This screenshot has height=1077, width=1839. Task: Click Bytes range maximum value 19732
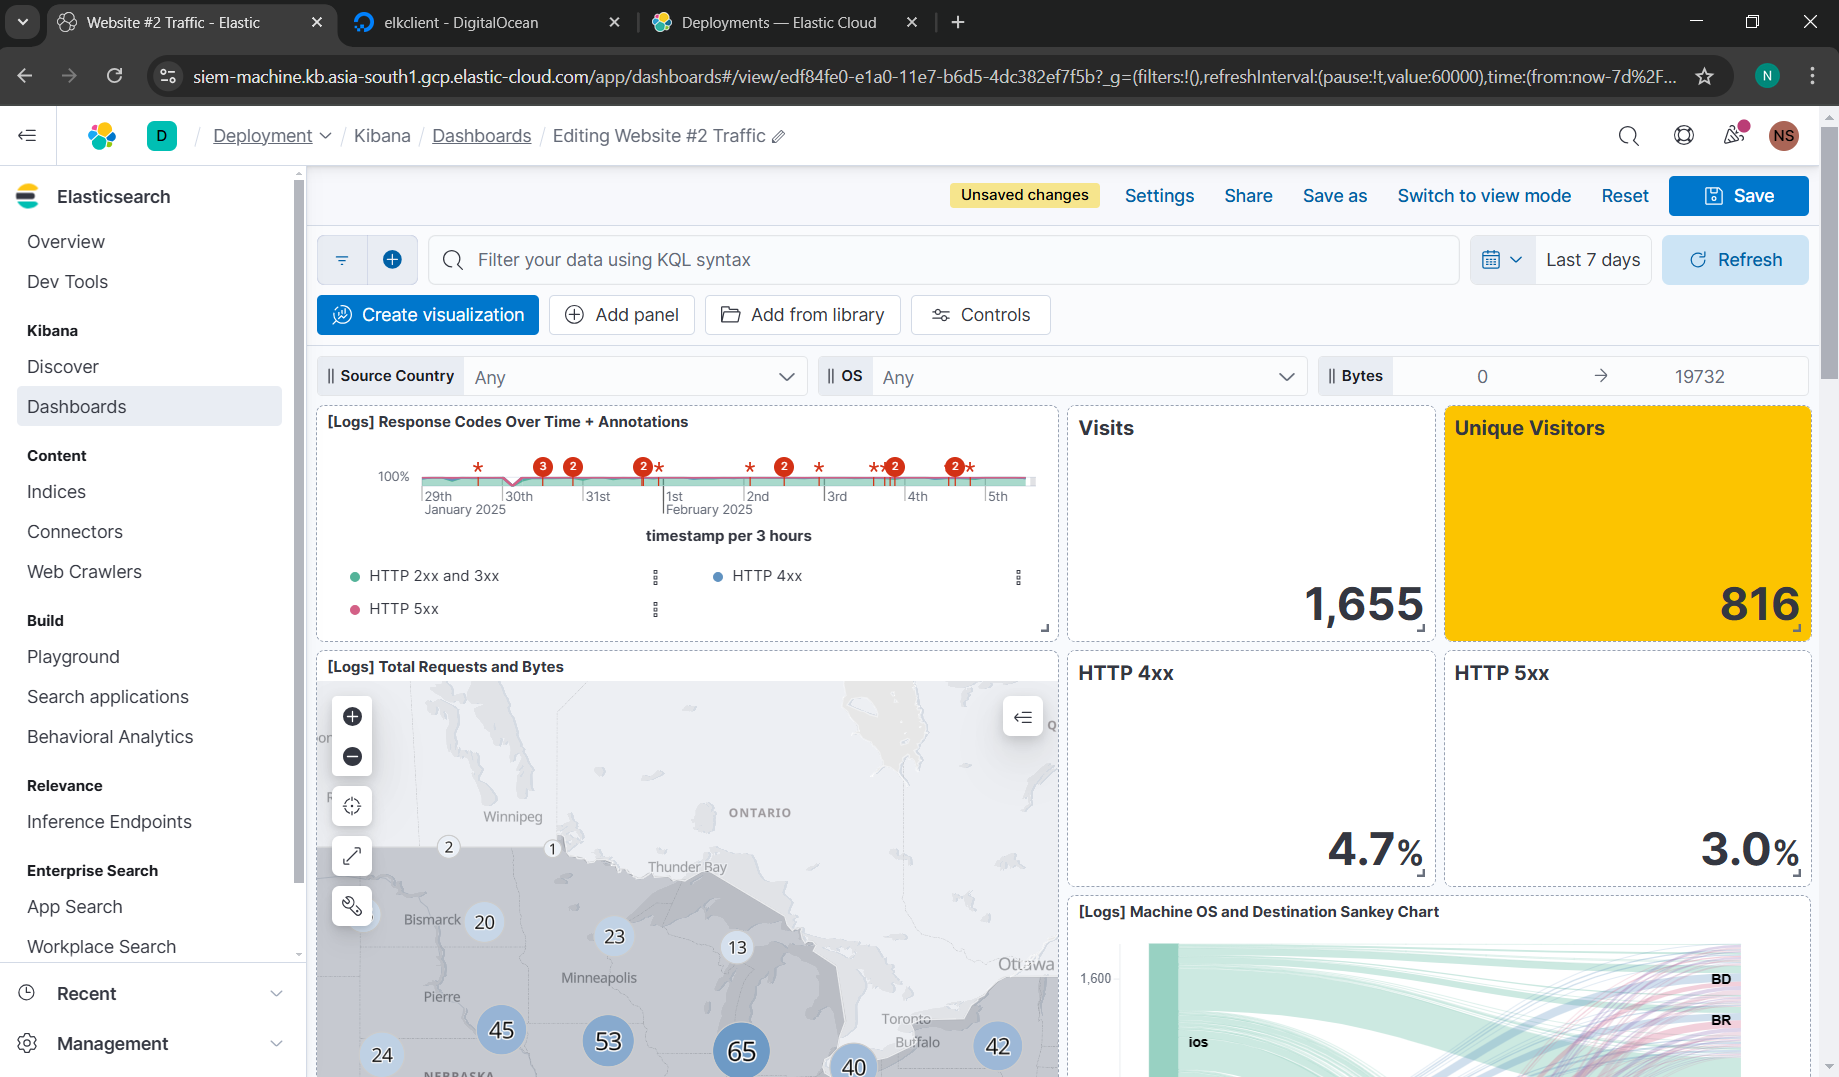coord(1700,377)
